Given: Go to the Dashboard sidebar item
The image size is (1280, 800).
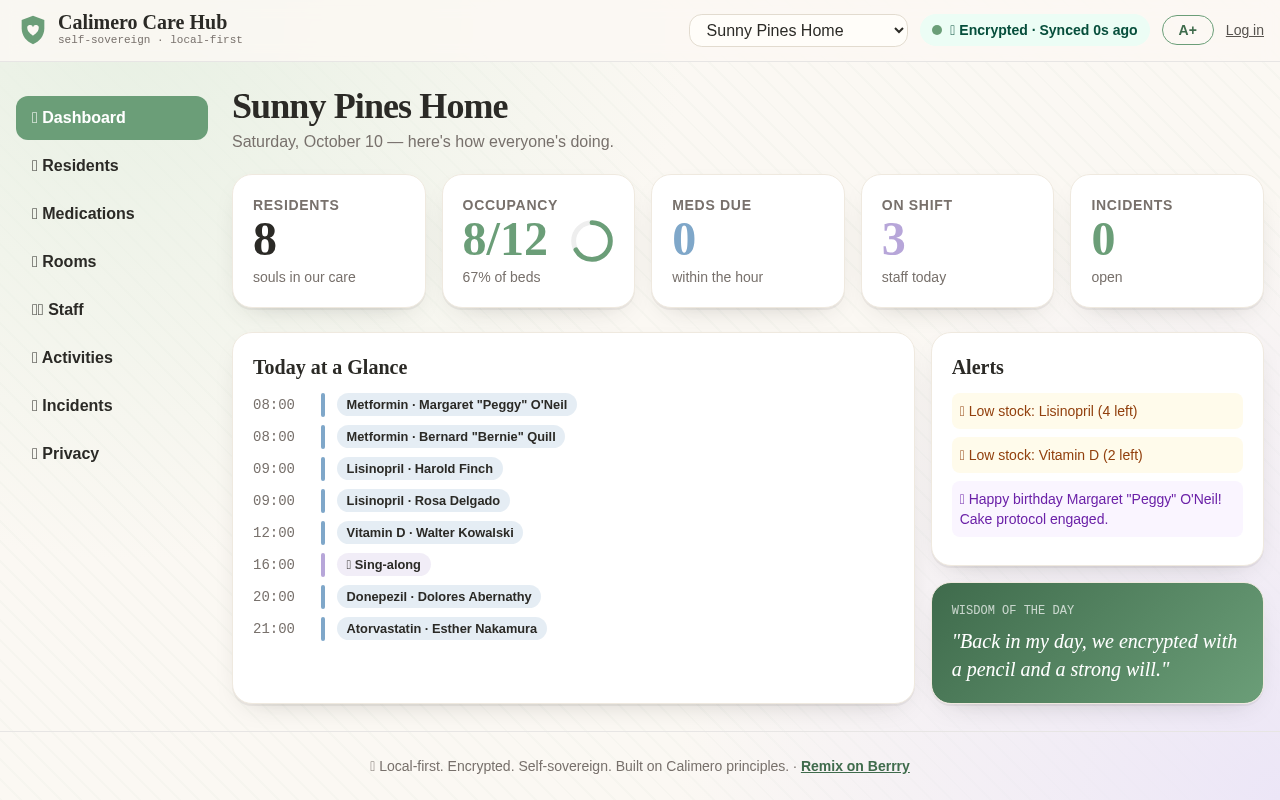Looking at the screenshot, I should coord(112,118).
